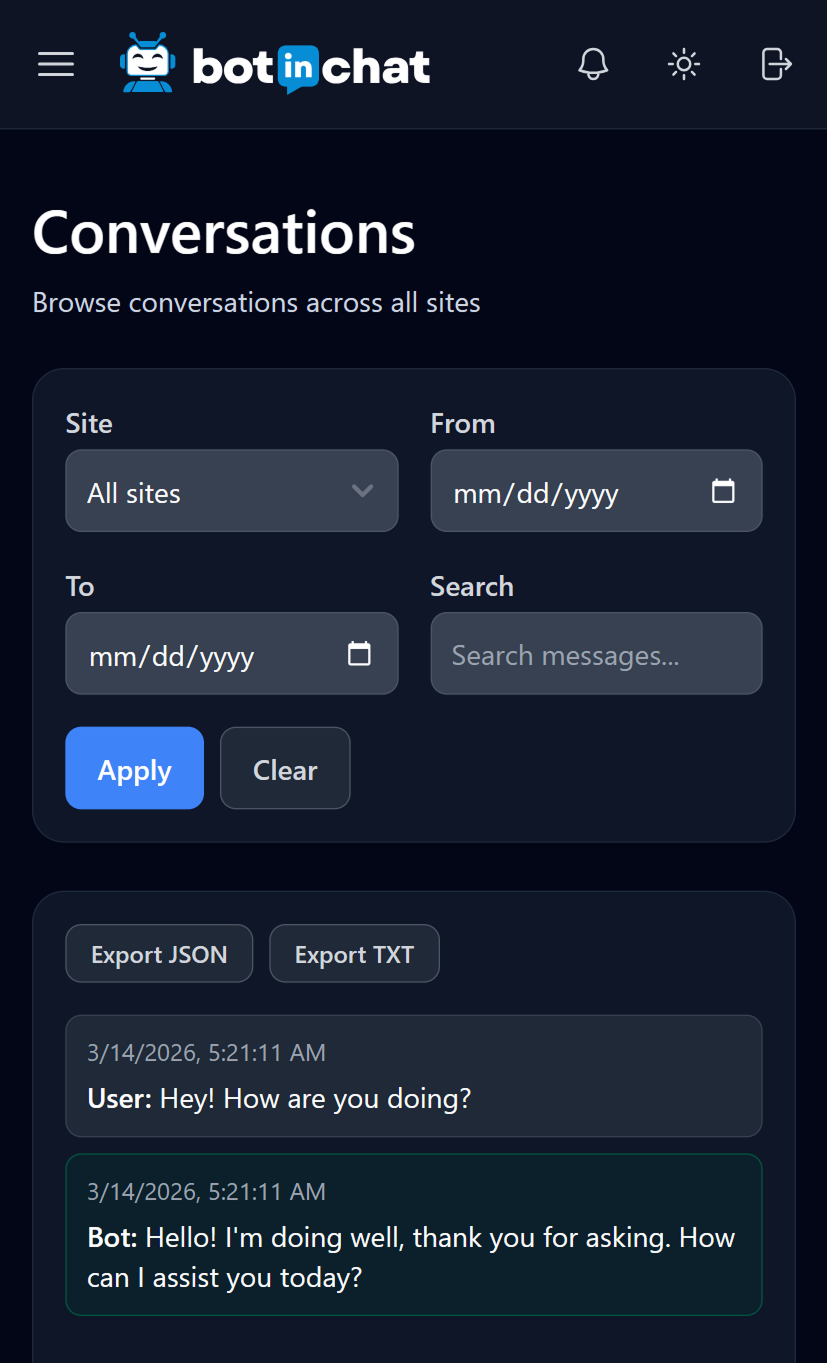The height and width of the screenshot is (1363, 827).
Task: Clear the filters with Clear button
Action: [x=285, y=768]
